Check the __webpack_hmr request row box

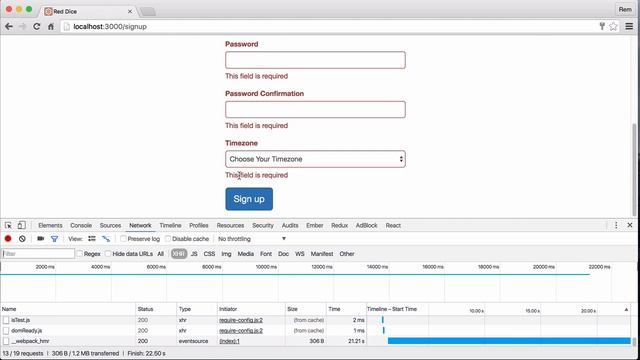[x=6, y=341]
